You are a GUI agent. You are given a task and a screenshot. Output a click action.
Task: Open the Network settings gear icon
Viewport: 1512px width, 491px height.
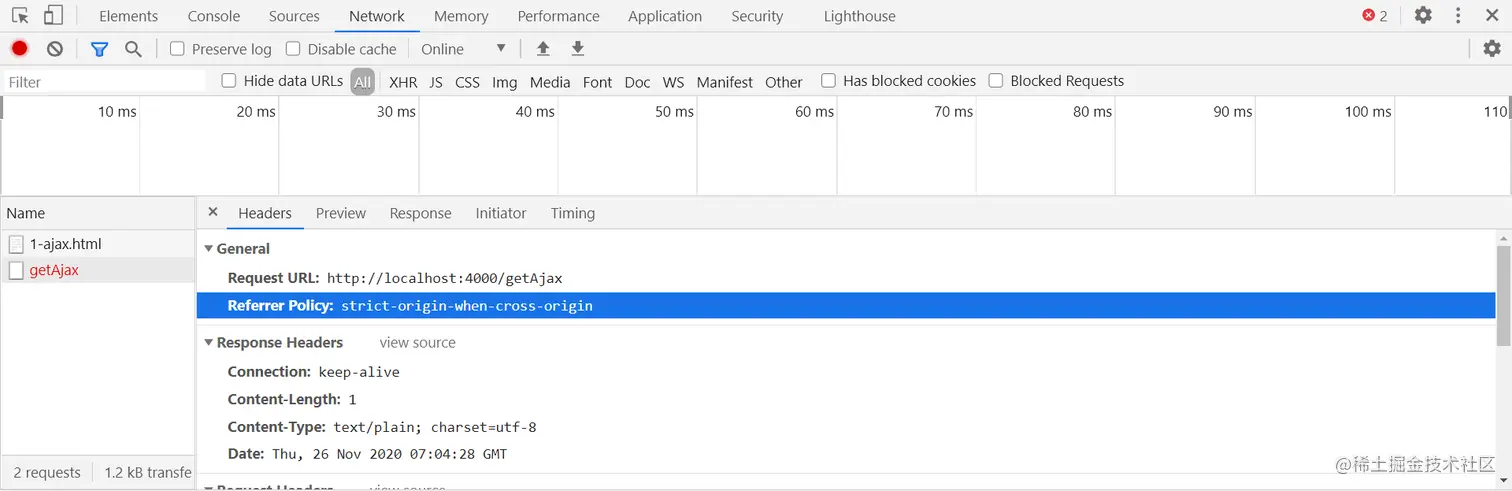coord(1492,48)
